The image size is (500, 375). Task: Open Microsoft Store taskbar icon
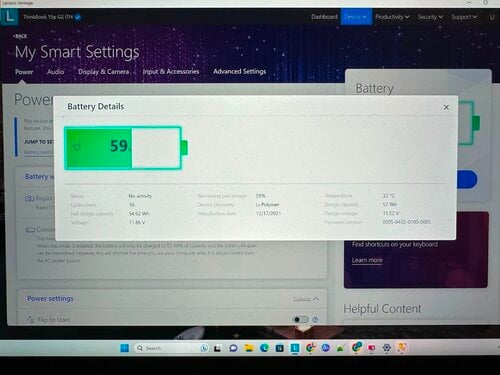280,348
